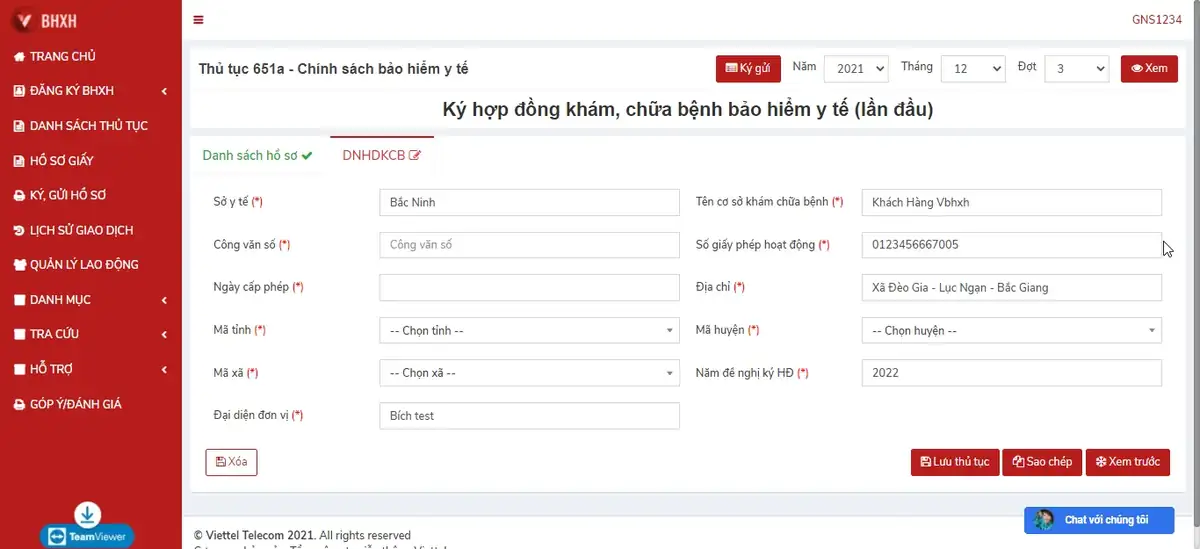The height and width of the screenshot is (549, 1200).
Task: Open the Chọn tỉnh dropdown
Action: (529, 330)
